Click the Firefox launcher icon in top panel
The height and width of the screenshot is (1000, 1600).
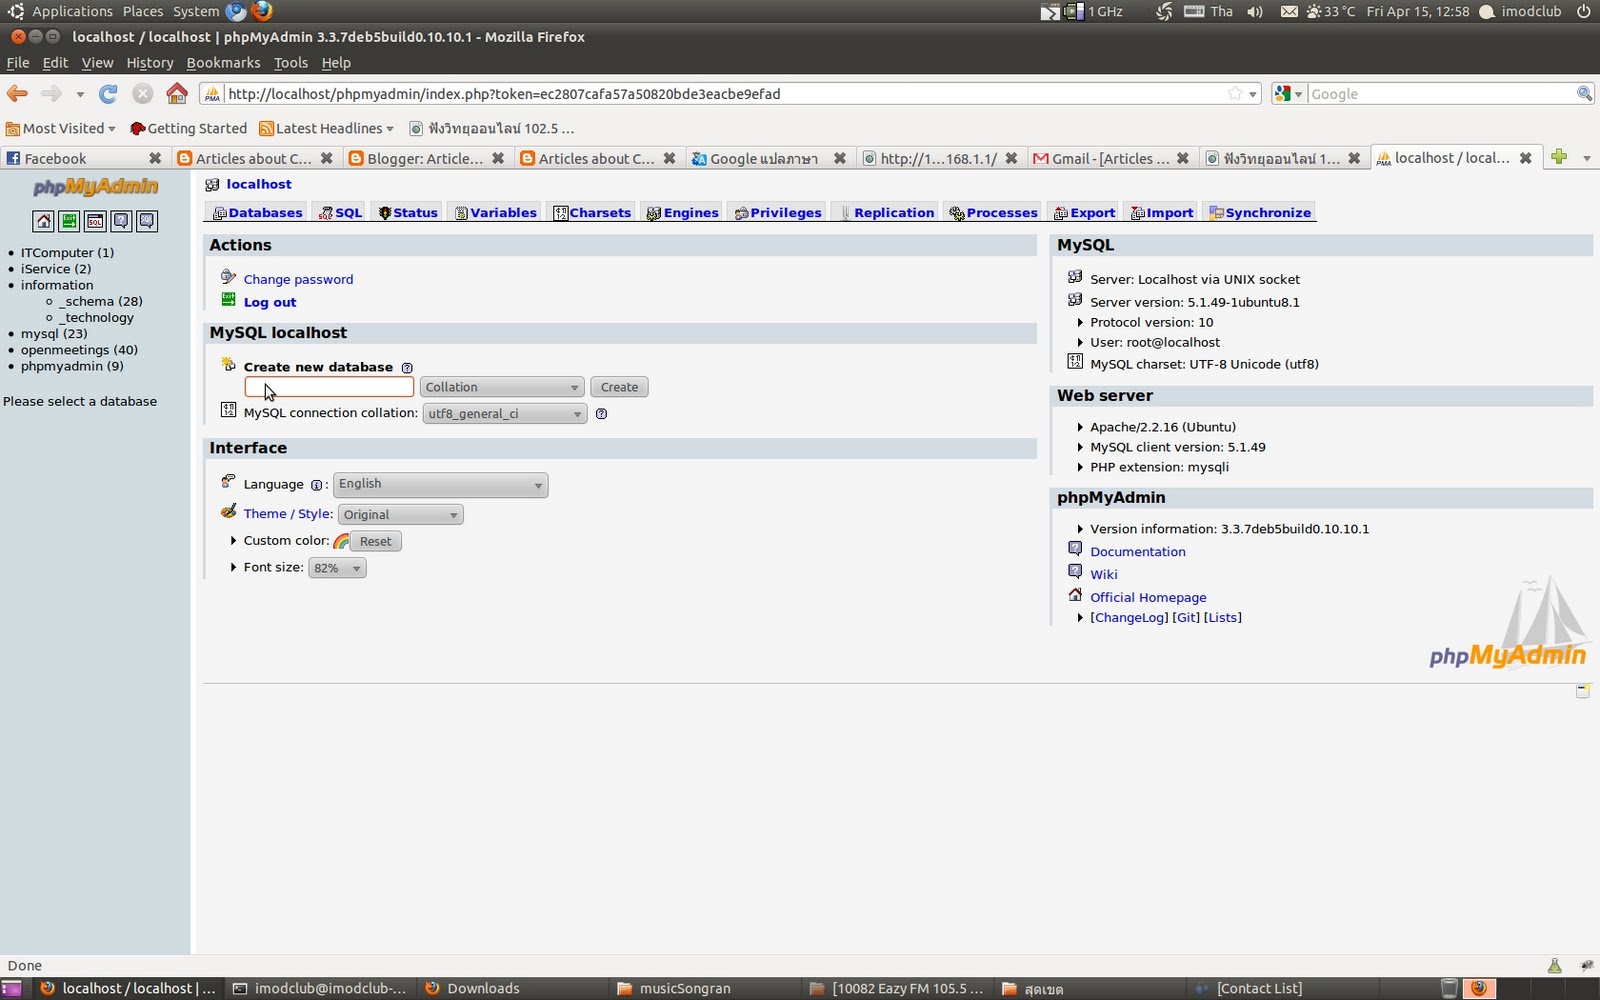point(262,11)
